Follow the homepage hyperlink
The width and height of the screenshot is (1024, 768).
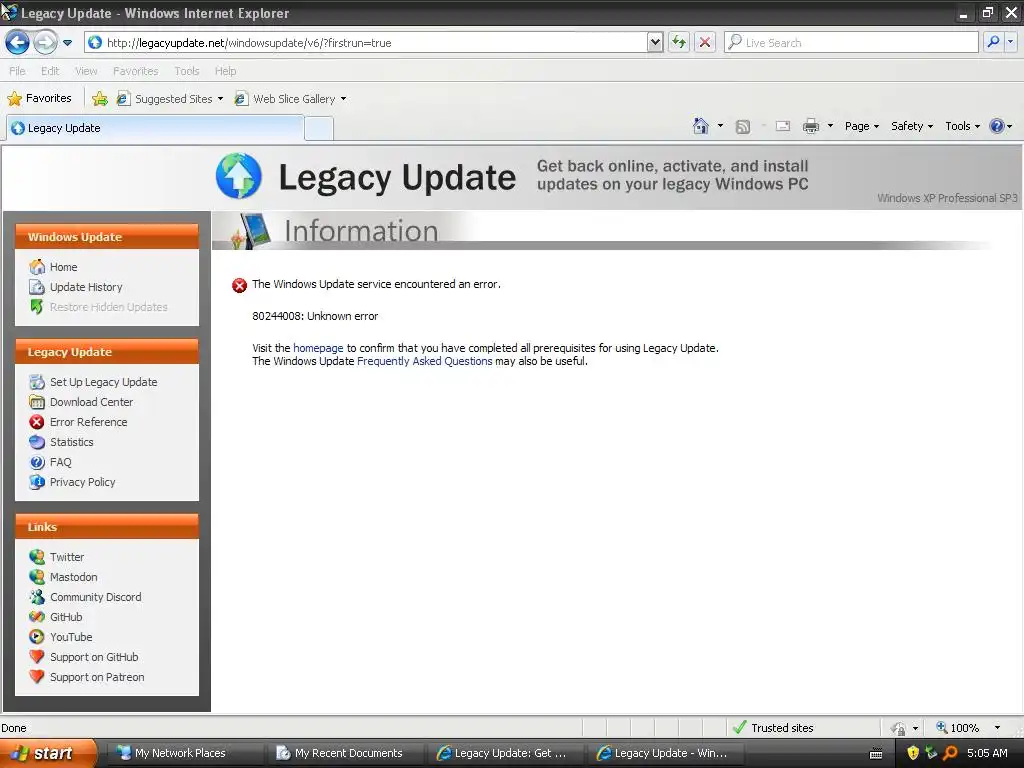318,348
